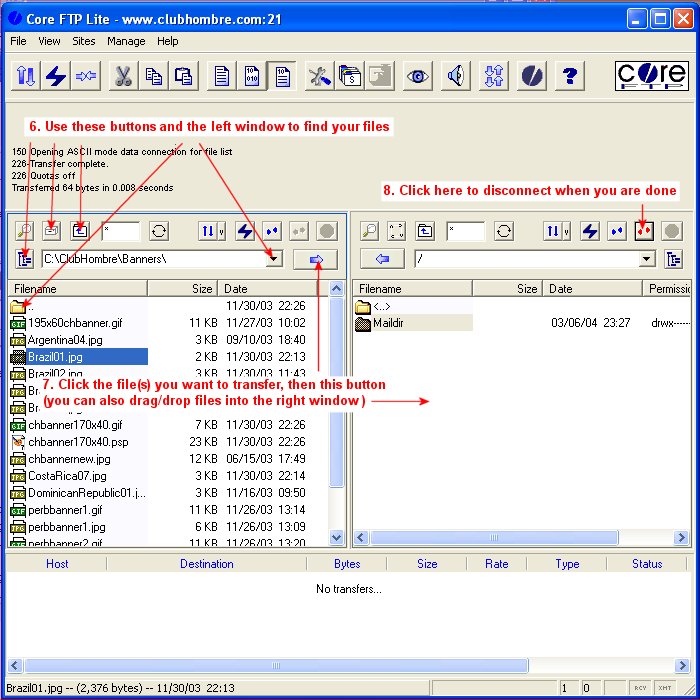700x700 pixels.
Task: Click the left-arrow download button
Action: coord(383,259)
